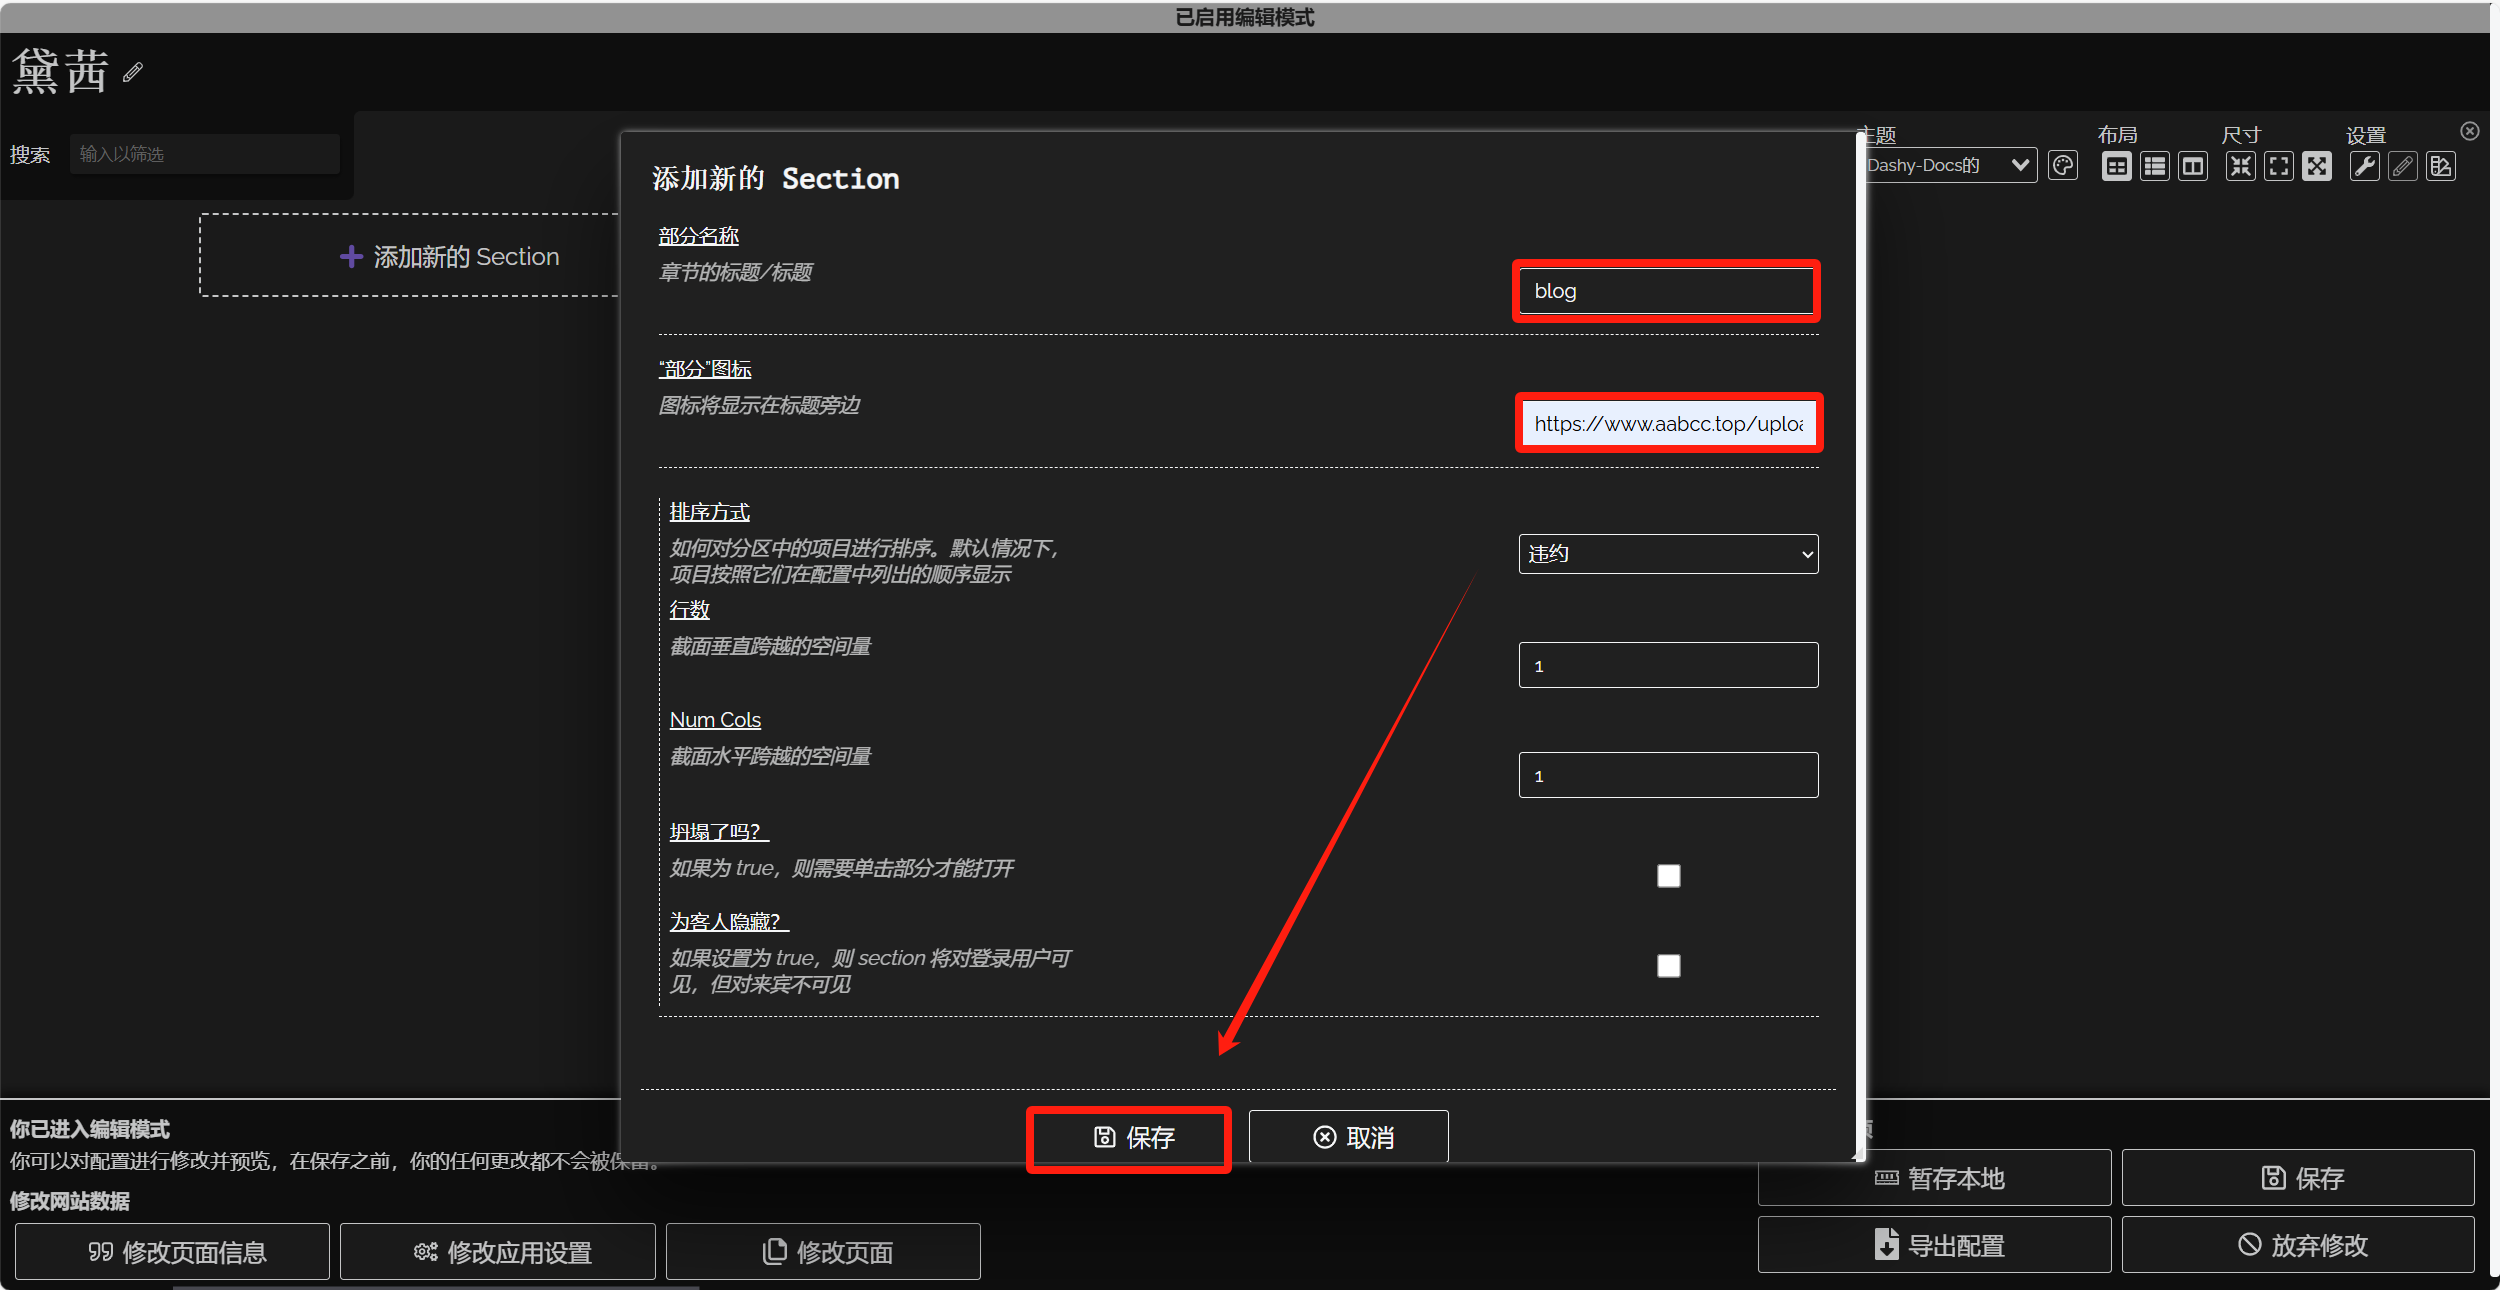2500x1290 pixels.
Task: Select the horizontal columns layout icon
Action: click(x=2193, y=166)
